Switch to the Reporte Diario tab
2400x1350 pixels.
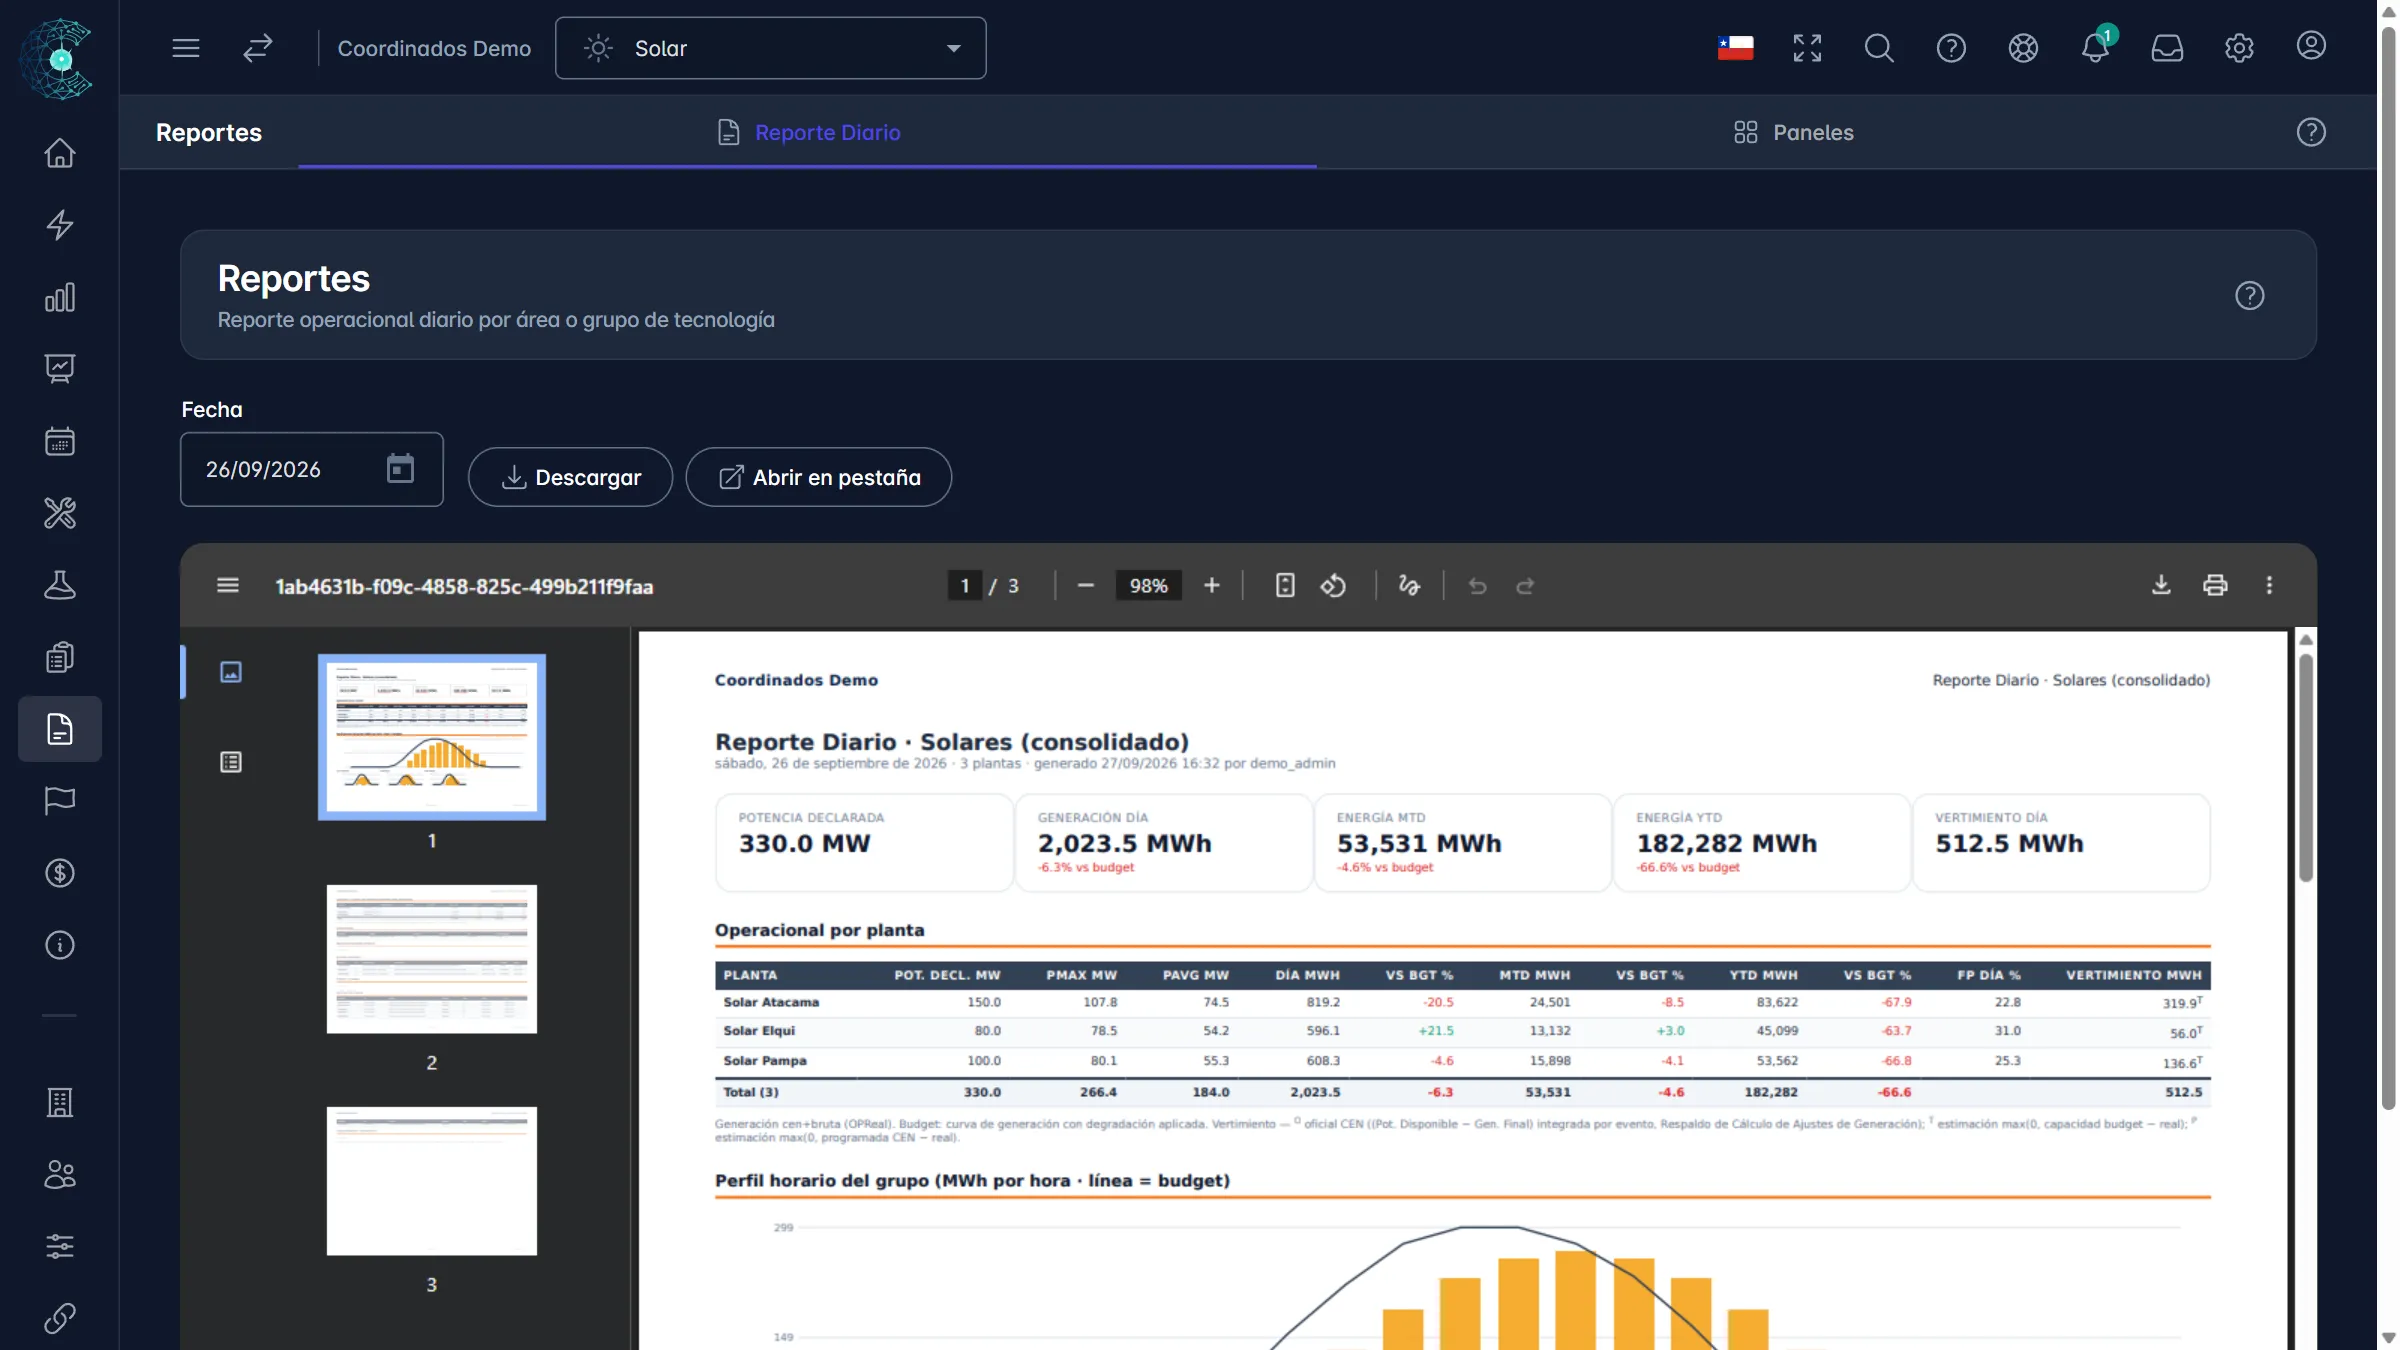[x=808, y=132]
